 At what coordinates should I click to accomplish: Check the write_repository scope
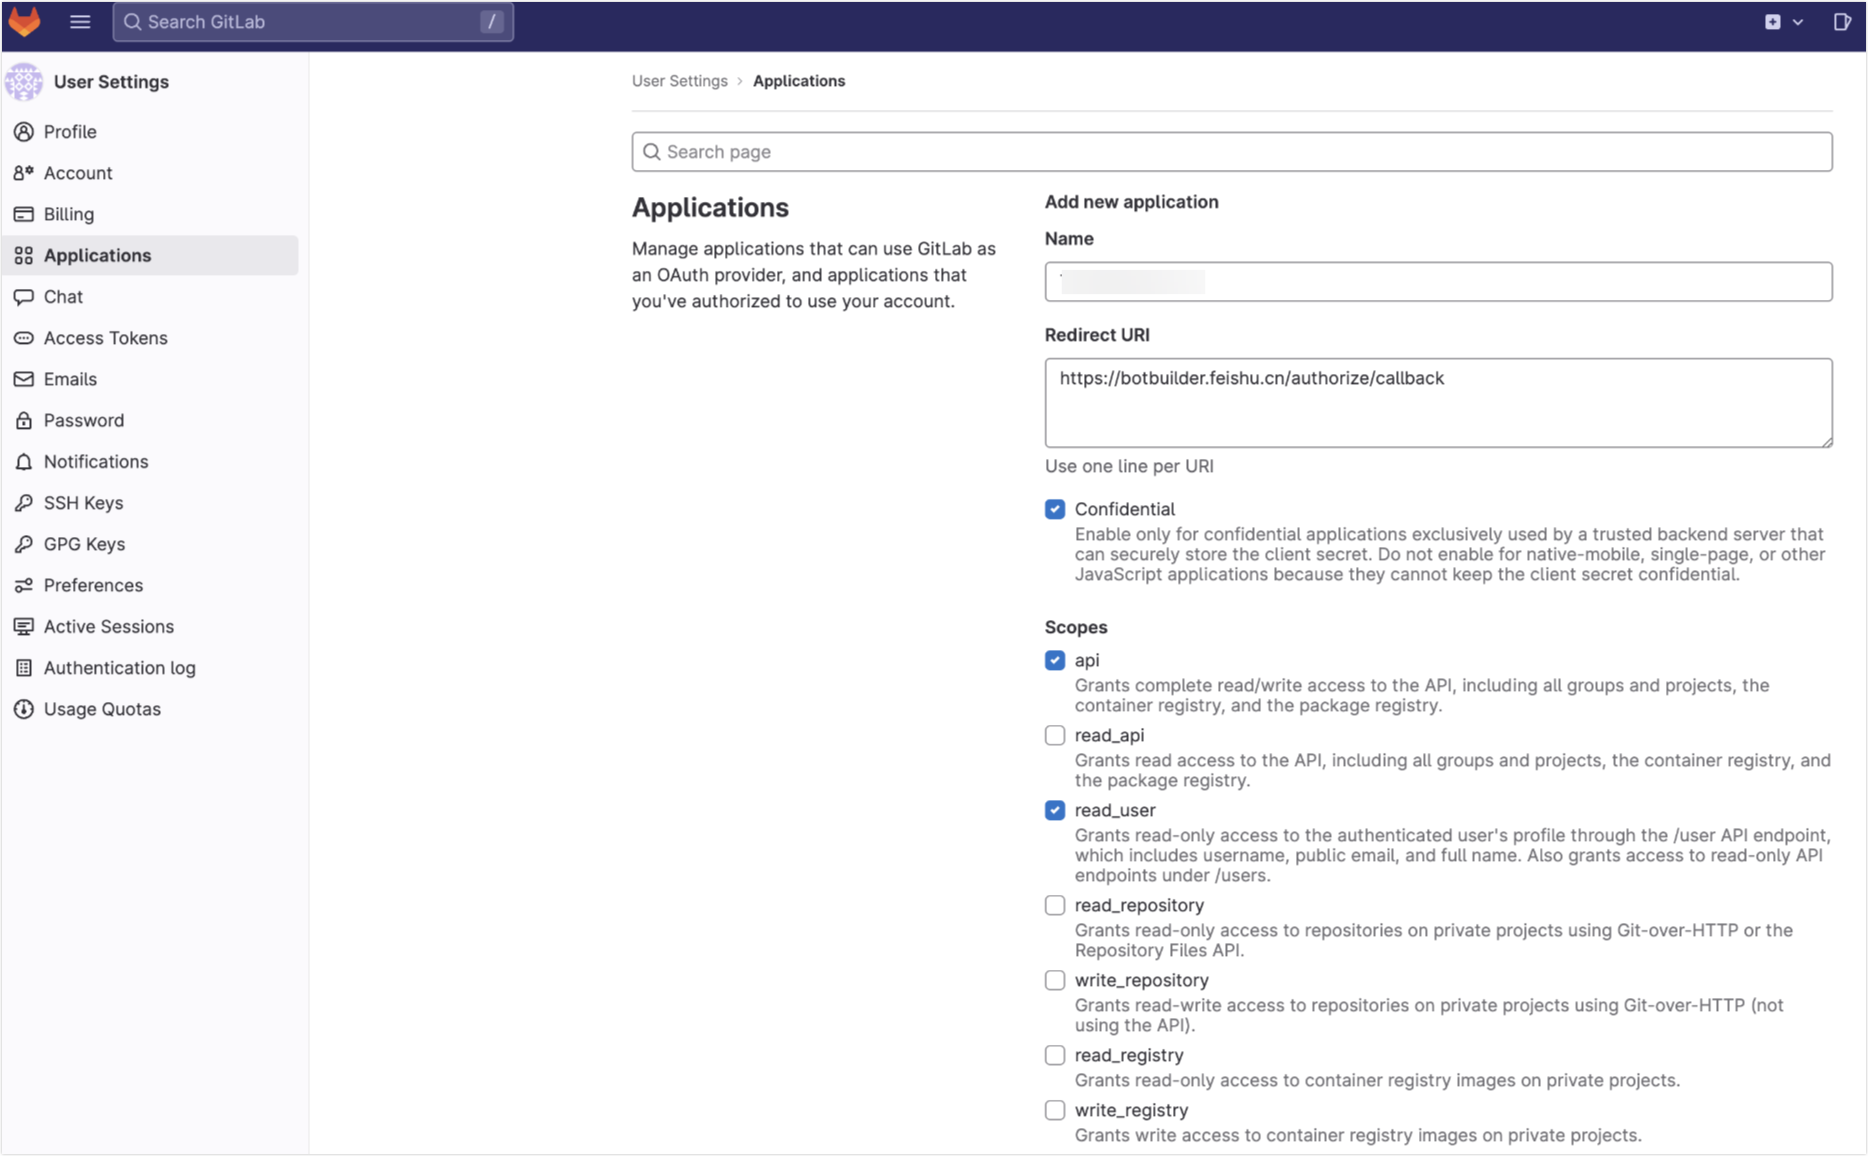pos(1054,980)
